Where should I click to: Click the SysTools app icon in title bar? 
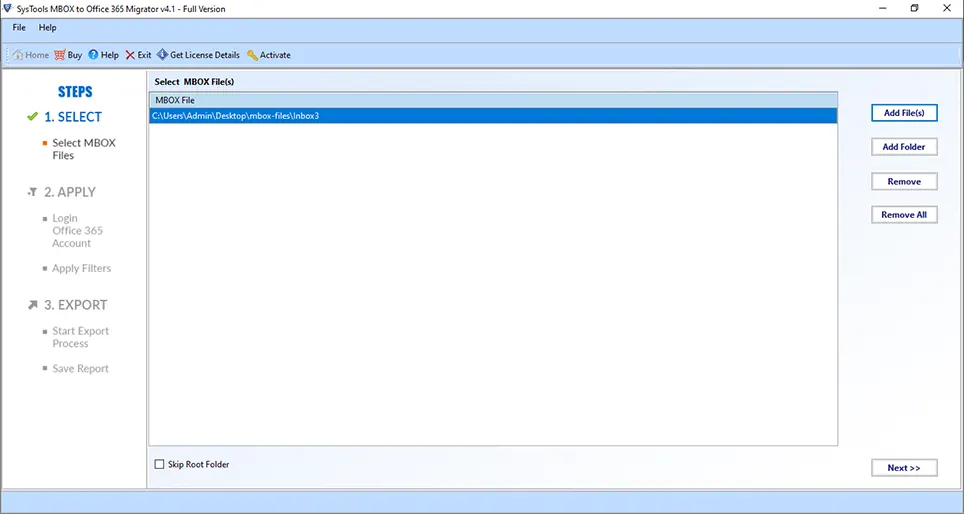[7, 9]
